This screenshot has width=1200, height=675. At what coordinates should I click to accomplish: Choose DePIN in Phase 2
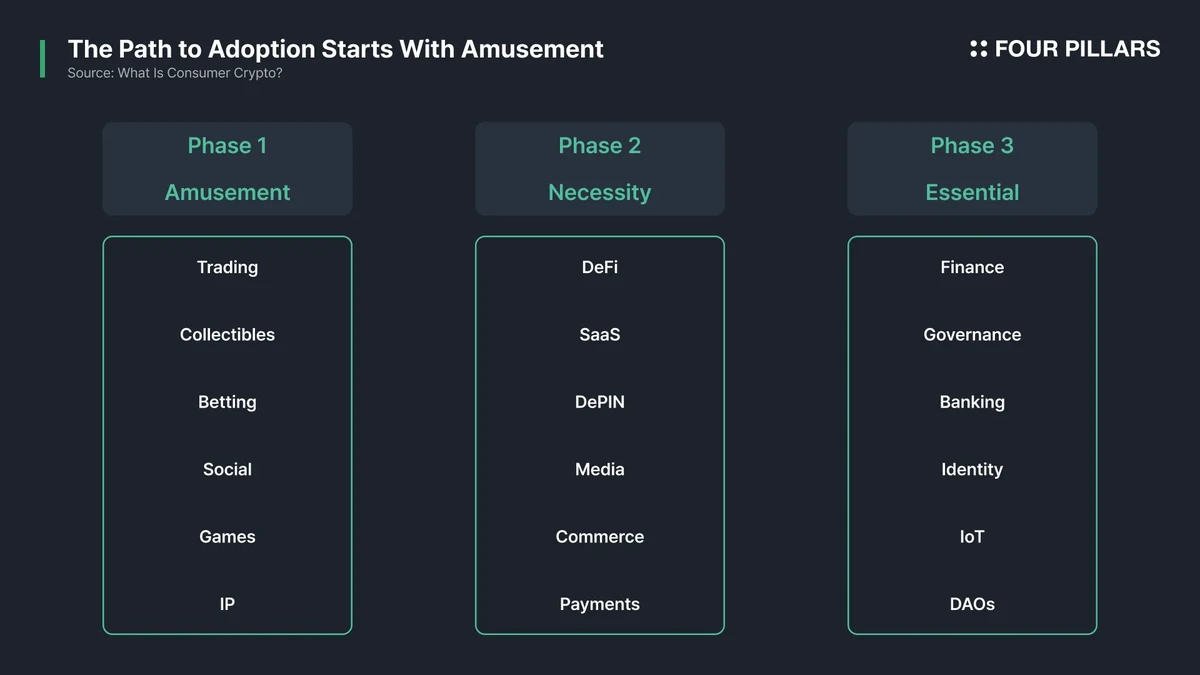600,402
